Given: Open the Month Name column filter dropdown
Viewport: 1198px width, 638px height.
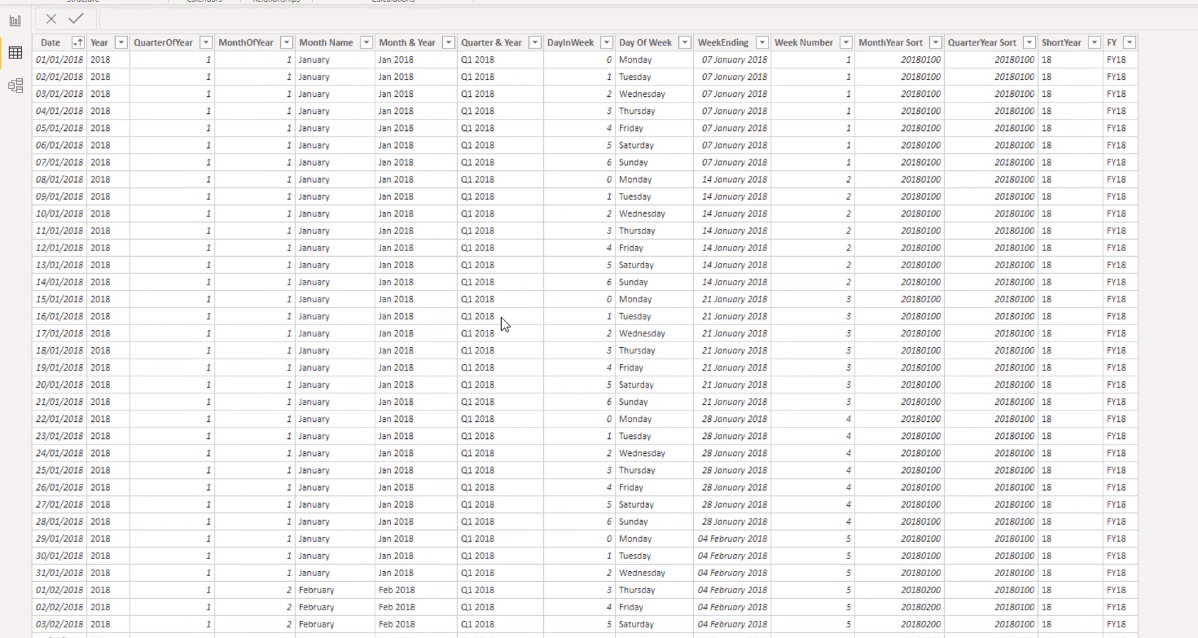Looking at the screenshot, I should pos(366,43).
